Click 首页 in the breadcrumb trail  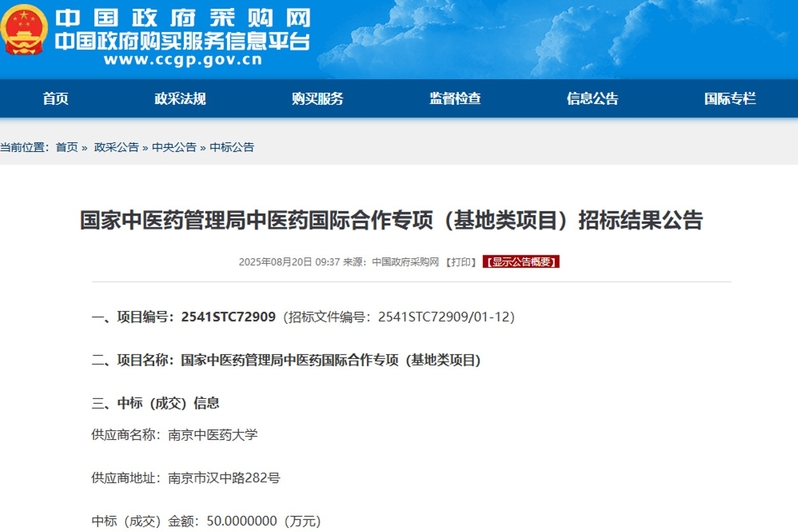66,147
